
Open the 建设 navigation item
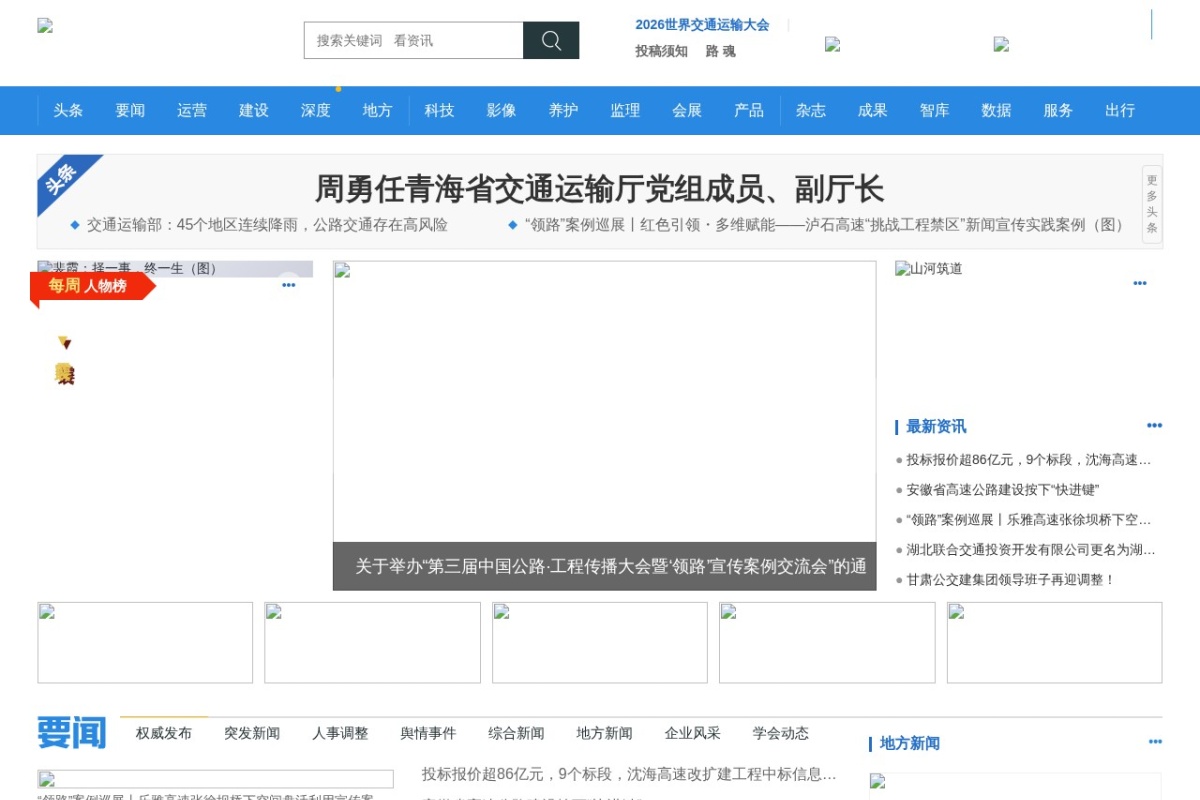[x=254, y=110]
